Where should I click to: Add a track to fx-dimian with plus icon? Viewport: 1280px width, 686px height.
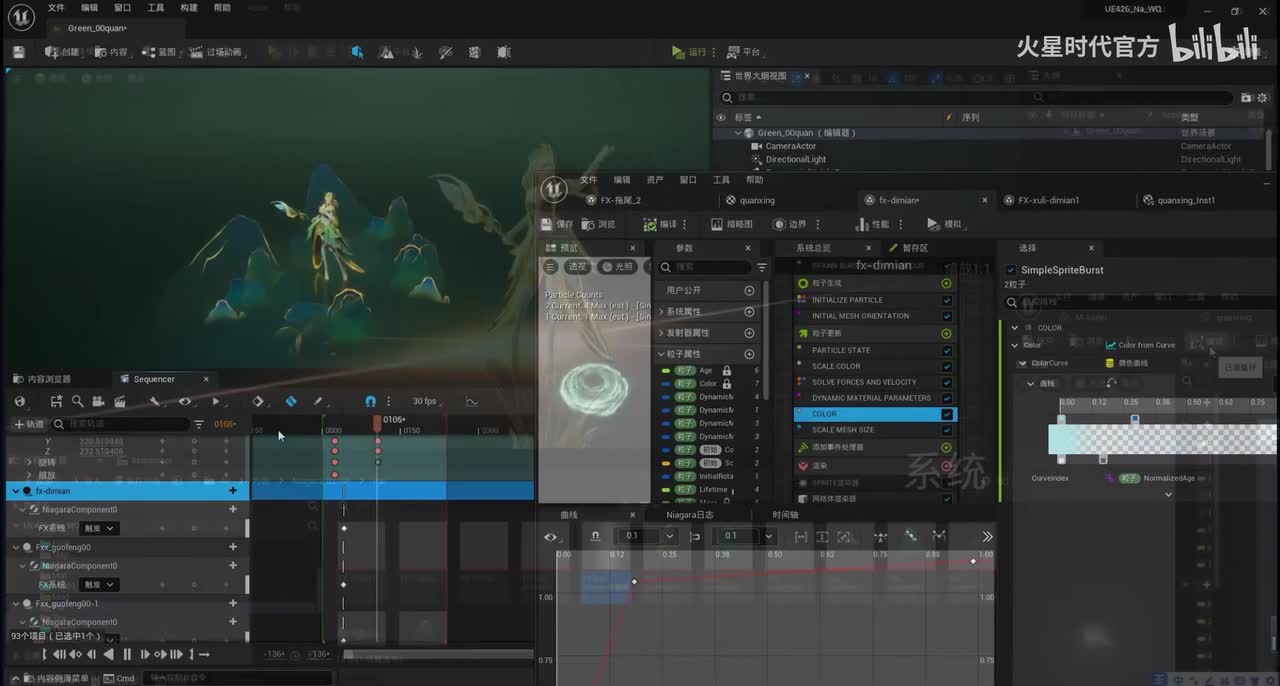pos(233,491)
